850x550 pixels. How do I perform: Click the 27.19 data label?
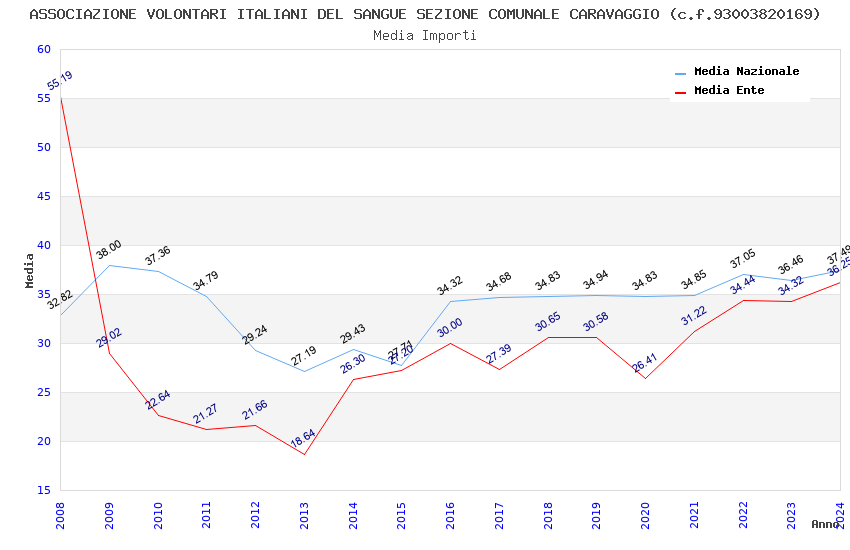click(x=303, y=355)
